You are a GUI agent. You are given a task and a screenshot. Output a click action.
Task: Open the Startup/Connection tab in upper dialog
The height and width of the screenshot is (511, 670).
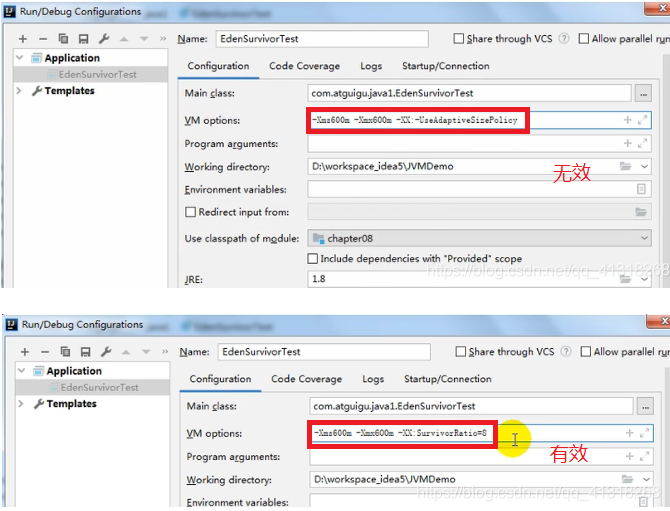(x=446, y=66)
